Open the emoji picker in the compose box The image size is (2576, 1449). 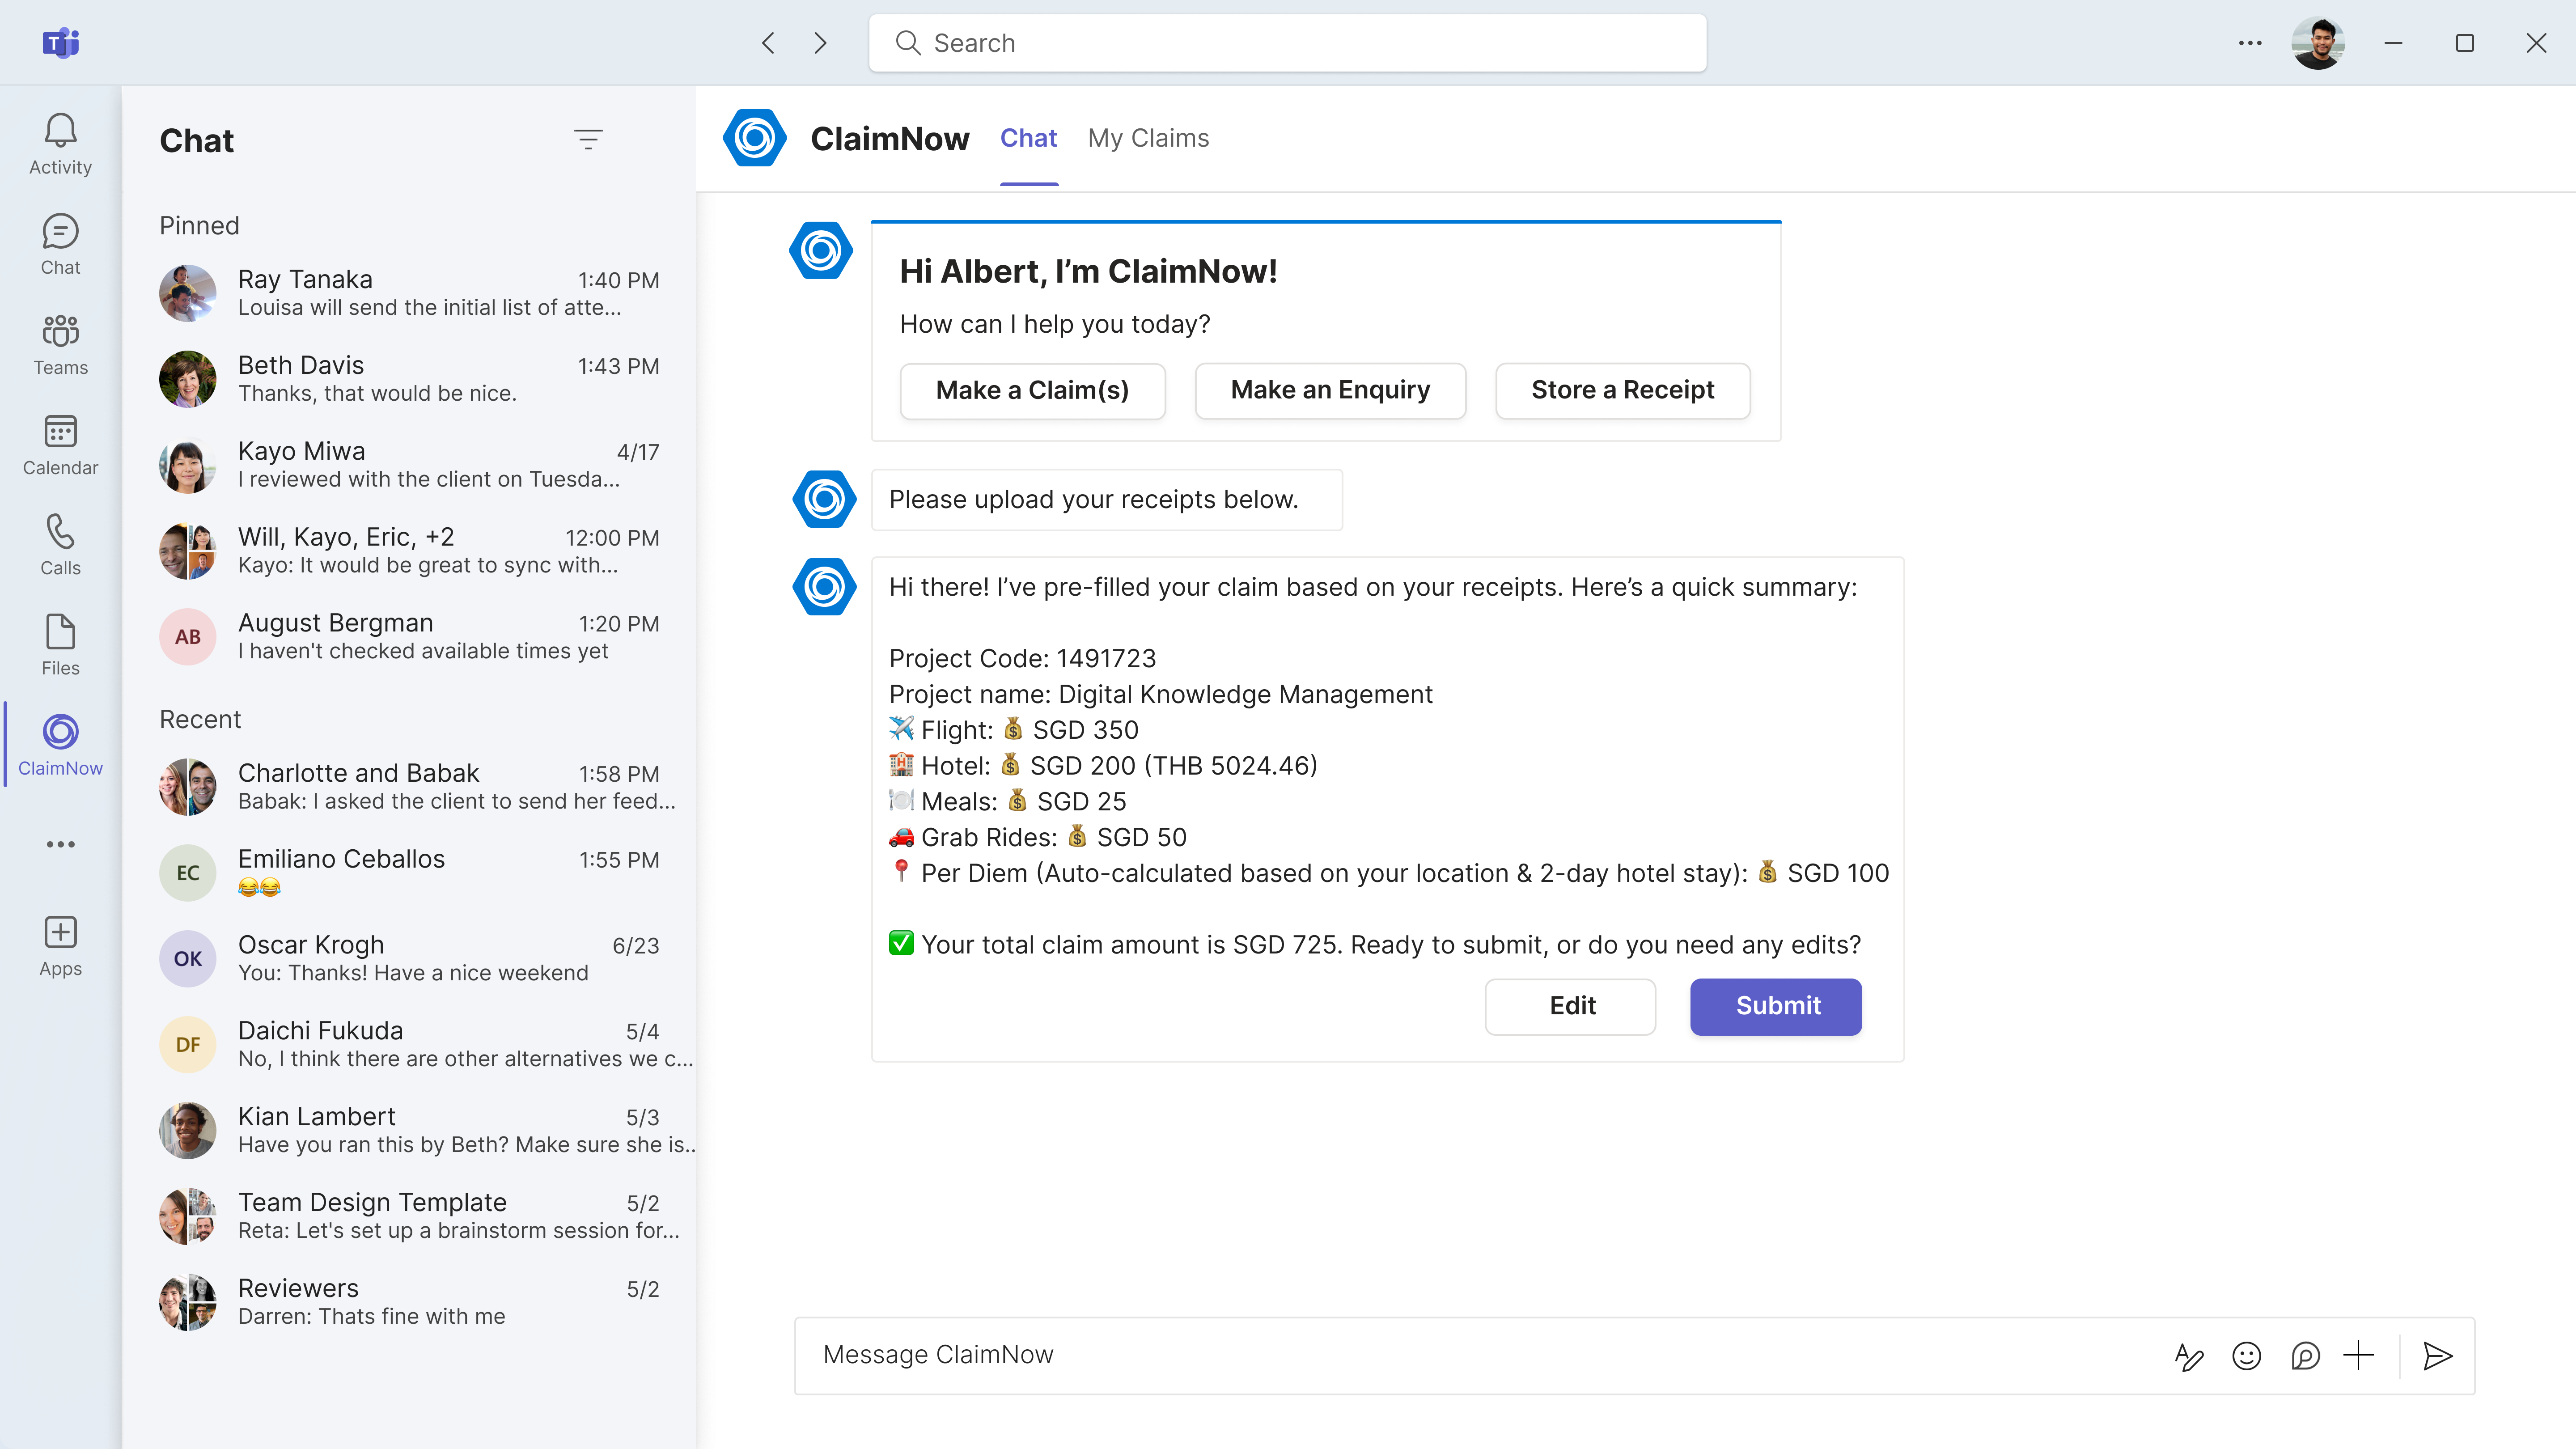(x=2246, y=1356)
